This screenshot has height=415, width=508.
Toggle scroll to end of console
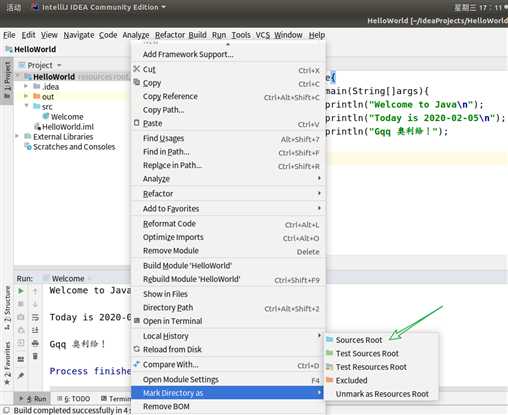[x=35, y=330]
